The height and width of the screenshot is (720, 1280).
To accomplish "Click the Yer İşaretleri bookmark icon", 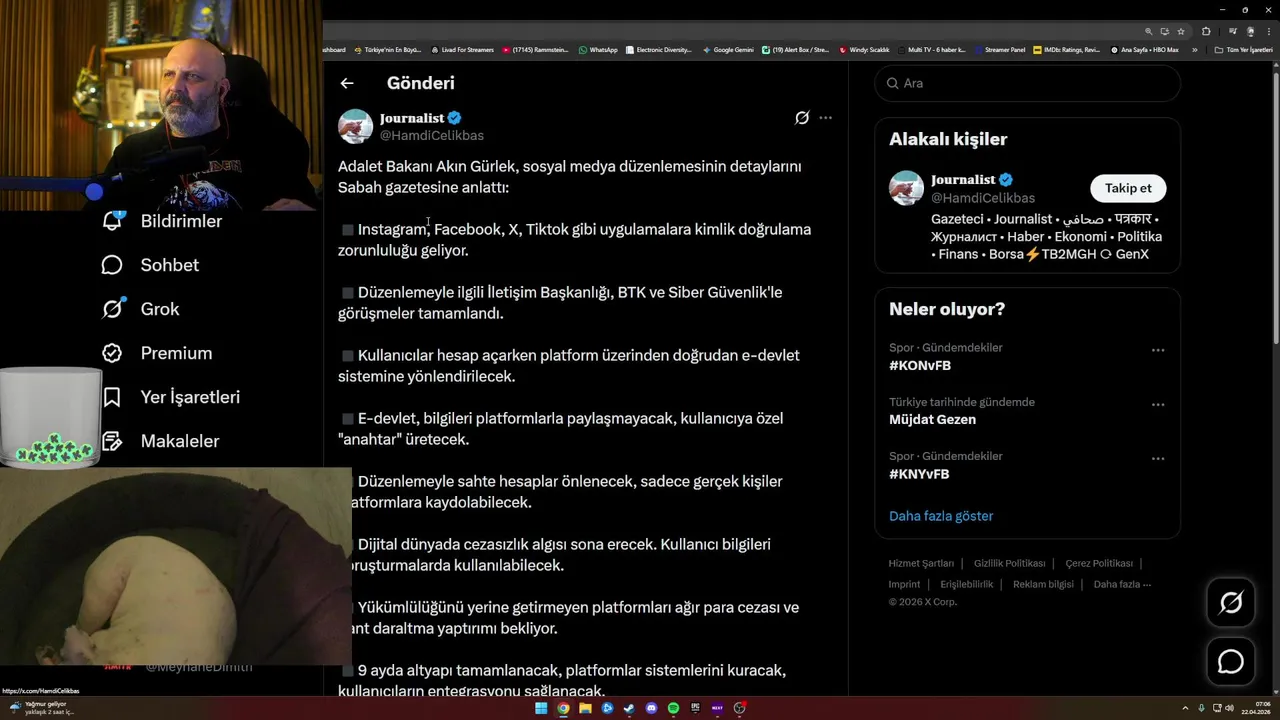I will pyautogui.click(x=112, y=397).
